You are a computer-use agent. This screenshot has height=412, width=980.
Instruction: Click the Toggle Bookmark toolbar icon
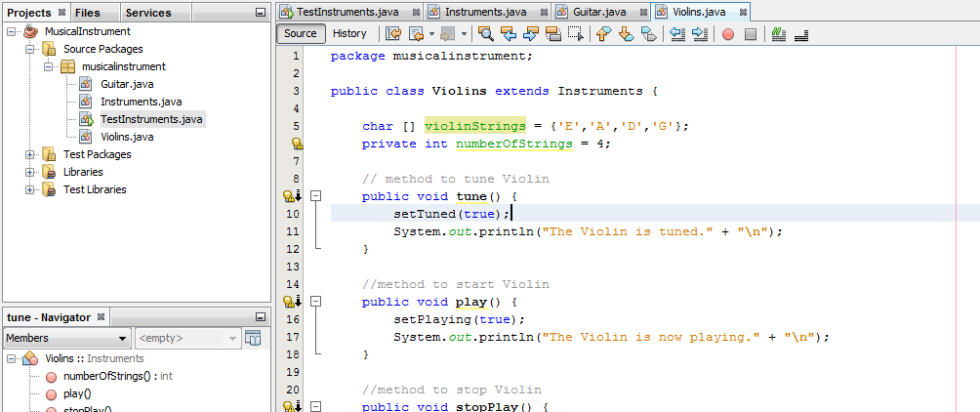coord(648,34)
